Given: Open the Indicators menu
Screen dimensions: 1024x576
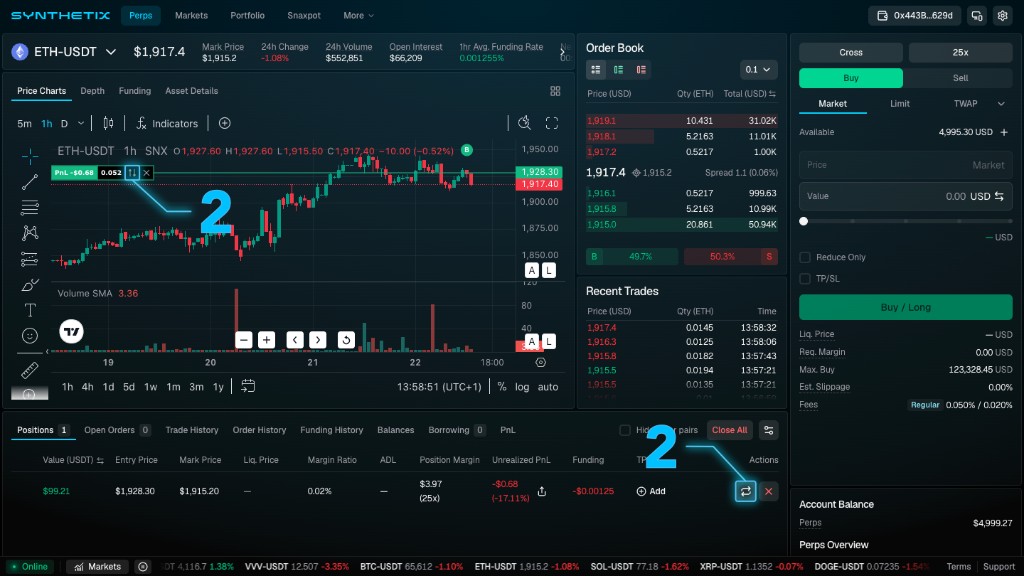Looking at the screenshot, I should [x=167, y=123].
